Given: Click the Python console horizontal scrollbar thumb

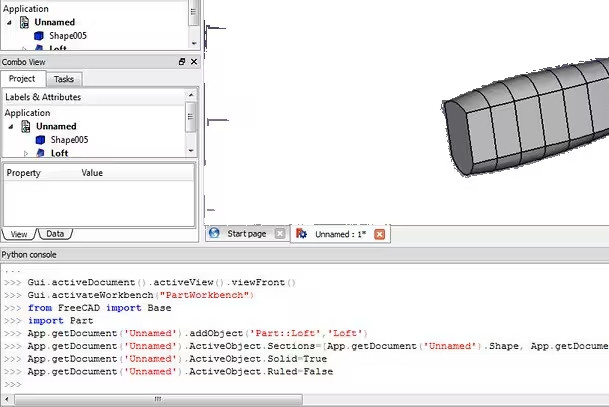Looking at the screenshot, I should pos(158,399).
